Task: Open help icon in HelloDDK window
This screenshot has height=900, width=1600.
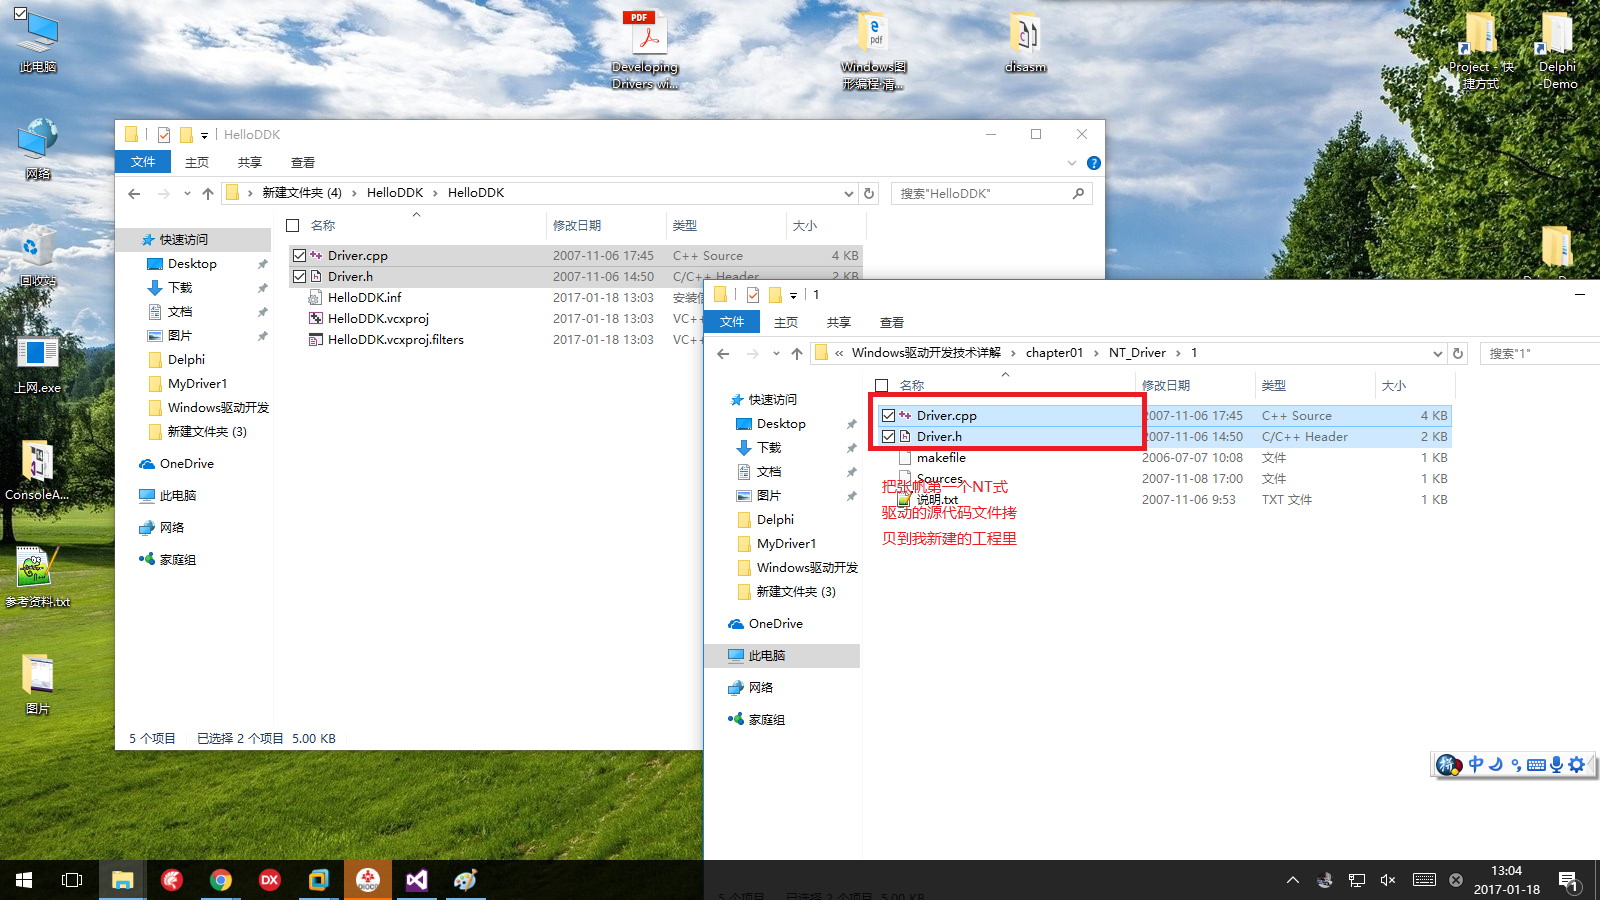Action: 1094,162
